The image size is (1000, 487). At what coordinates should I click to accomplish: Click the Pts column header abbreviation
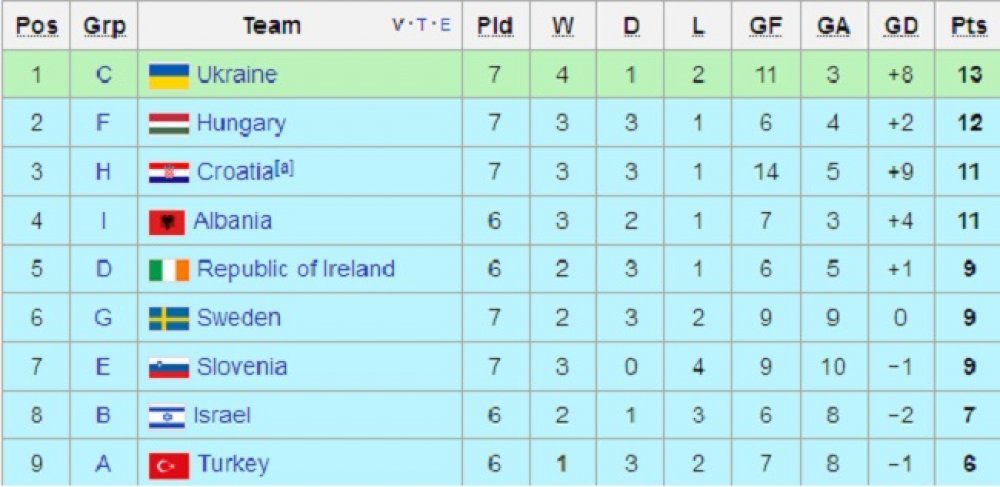(968, 27)
